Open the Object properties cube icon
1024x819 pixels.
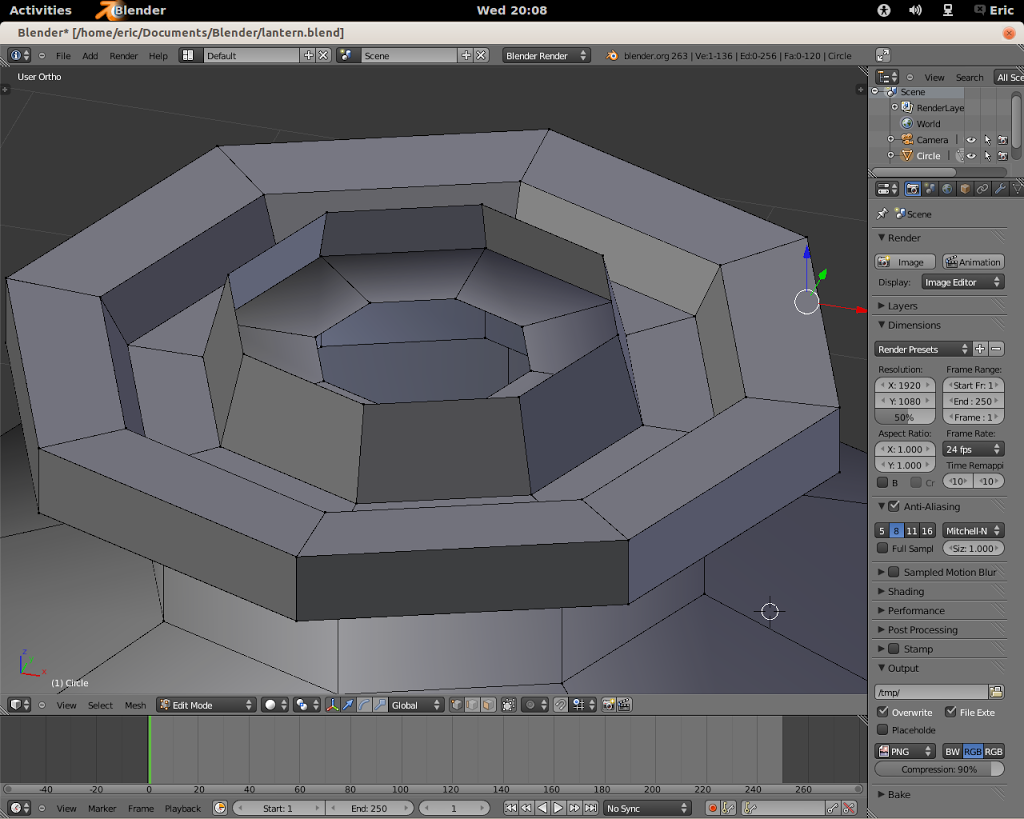[965, 189]
